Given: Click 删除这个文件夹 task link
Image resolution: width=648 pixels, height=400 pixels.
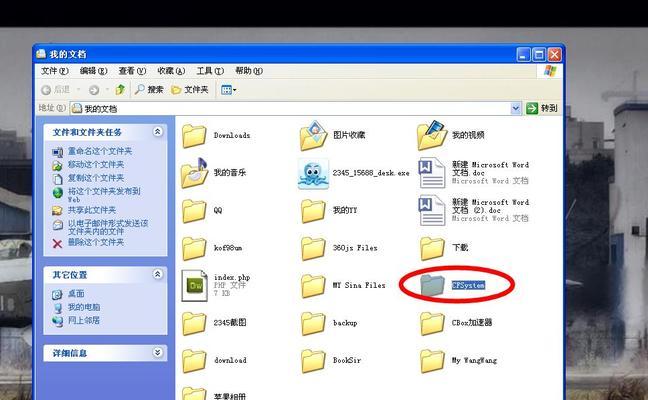Looking at the screenshot, I should [x=96, y=242].
